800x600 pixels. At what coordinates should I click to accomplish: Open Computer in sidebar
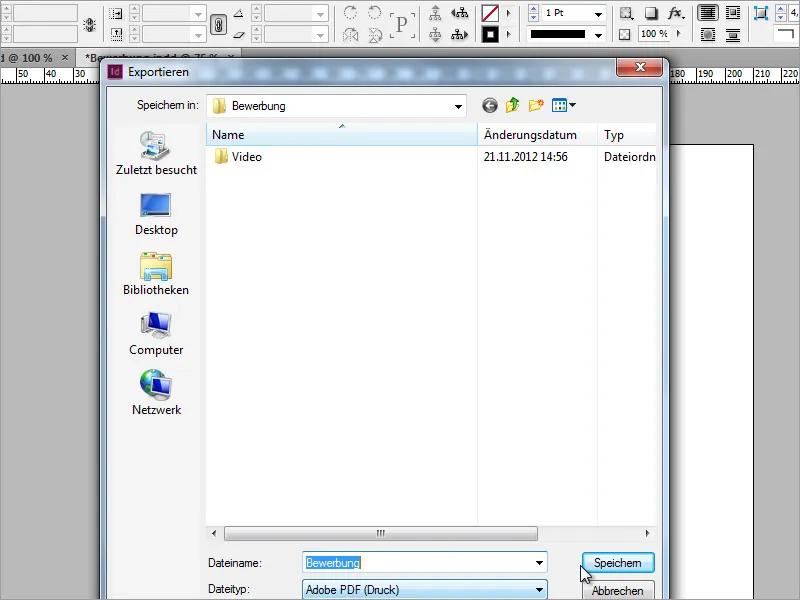[156, 334]
